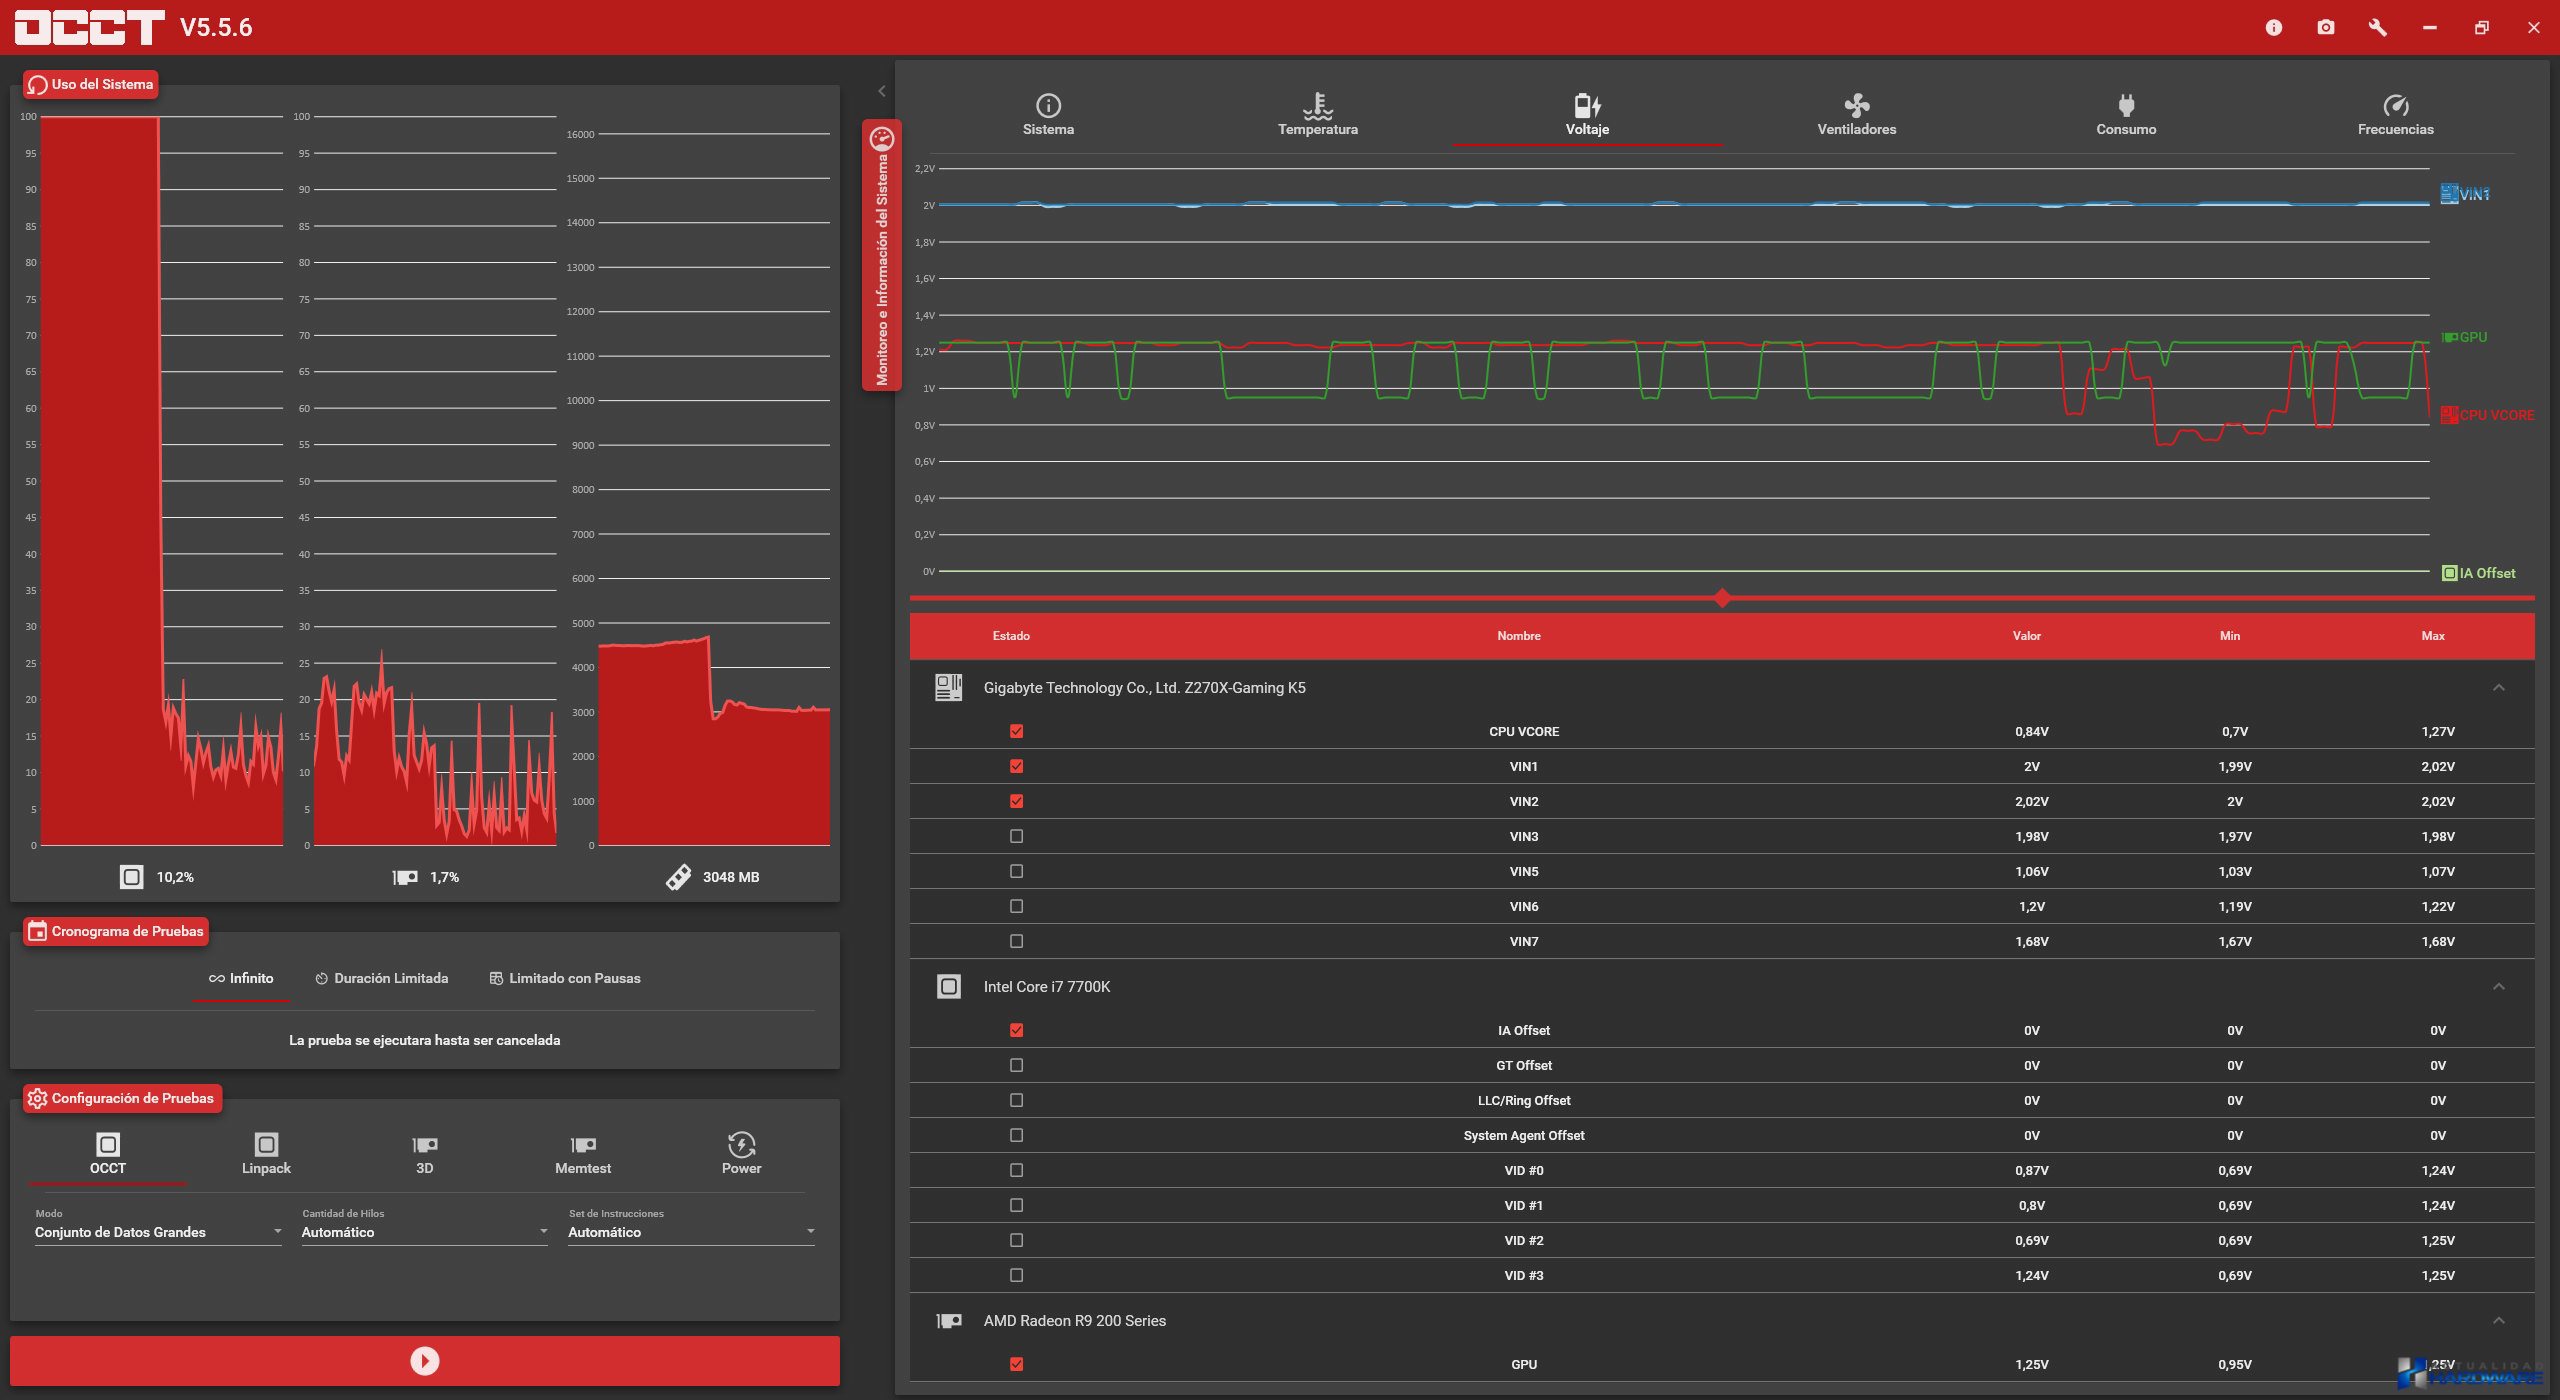This screenshot has height=1400, width=2560.
Task: Take a screenshot with the camera icon
Action: pyautogui.click(x=2325, y=28)
